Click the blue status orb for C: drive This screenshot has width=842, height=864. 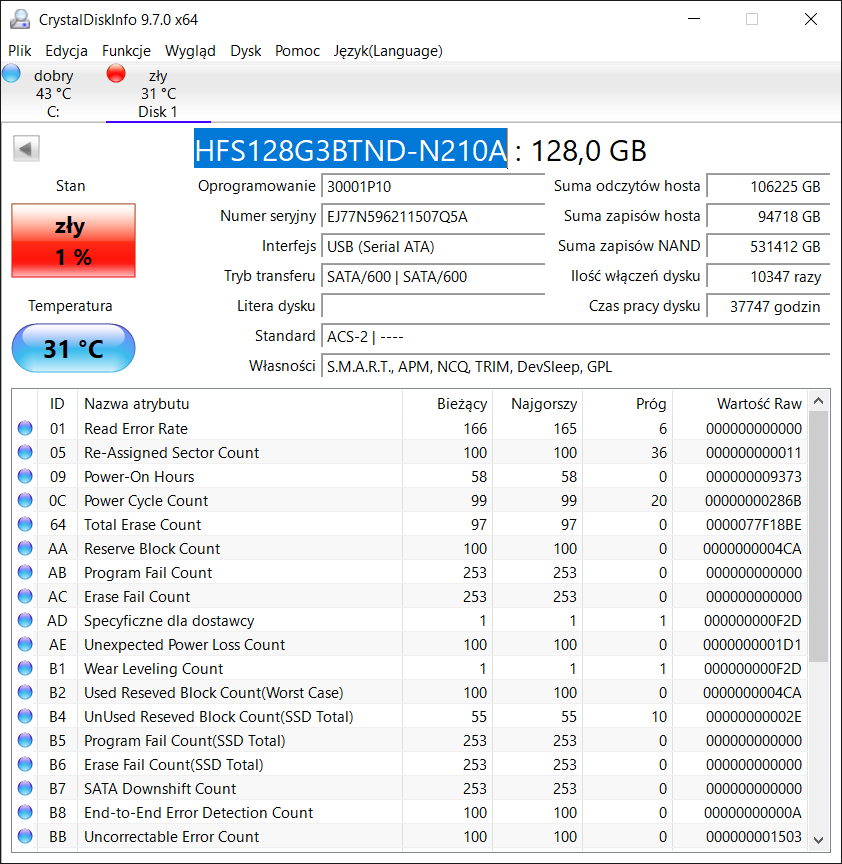point(12,73)
